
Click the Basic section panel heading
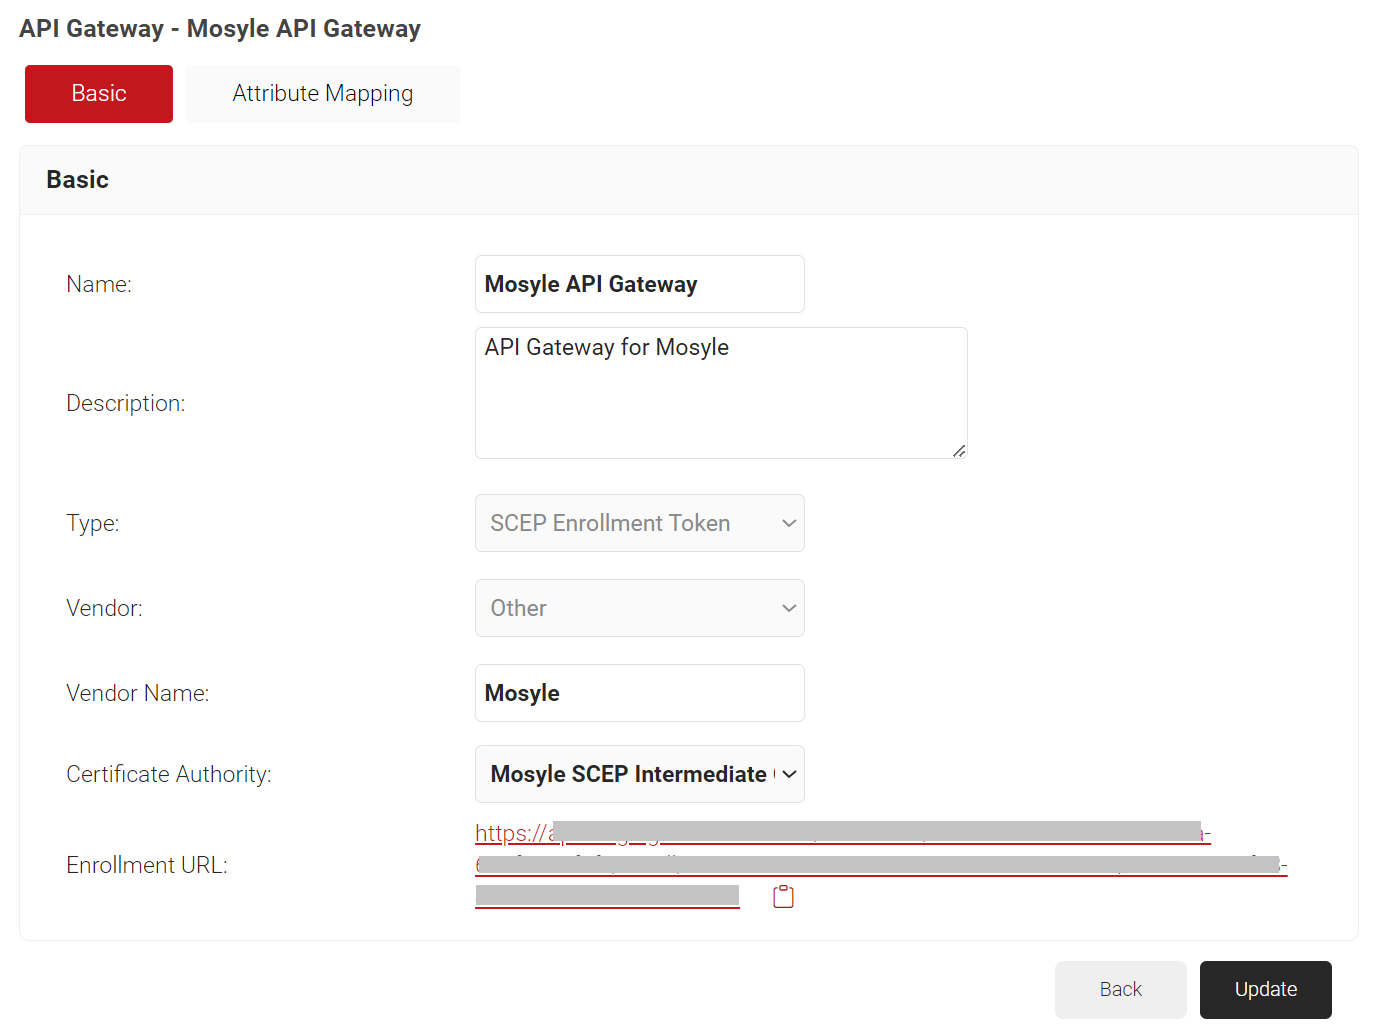point(78,180)
